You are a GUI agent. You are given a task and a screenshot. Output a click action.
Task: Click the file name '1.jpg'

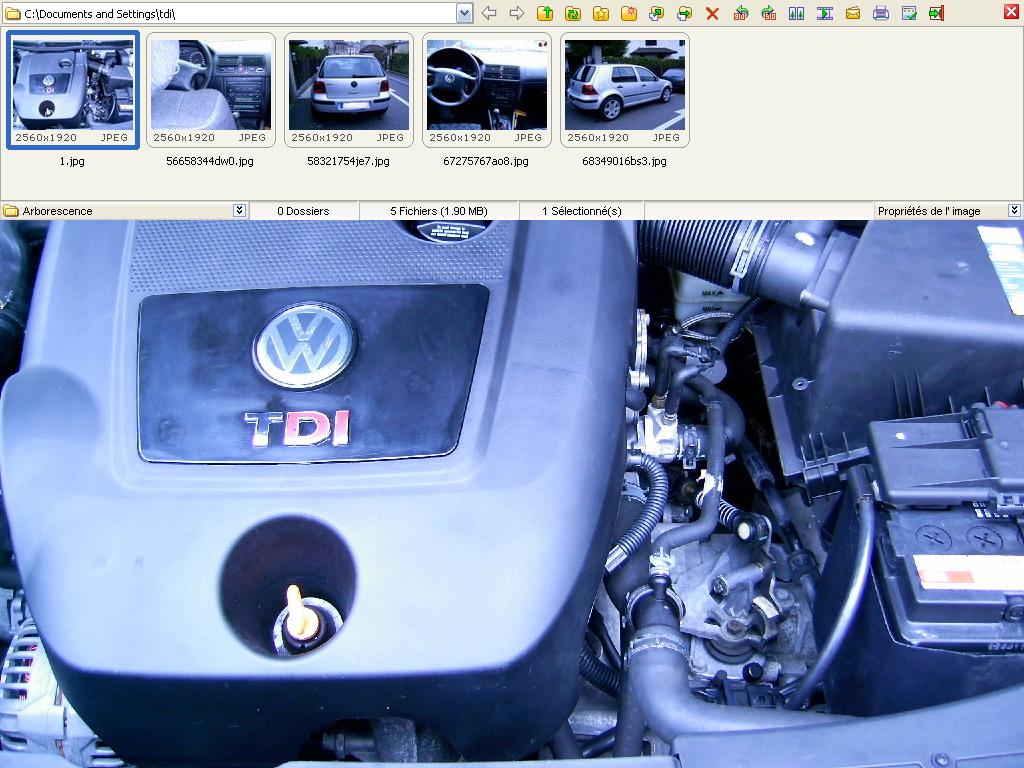[72, 161]
